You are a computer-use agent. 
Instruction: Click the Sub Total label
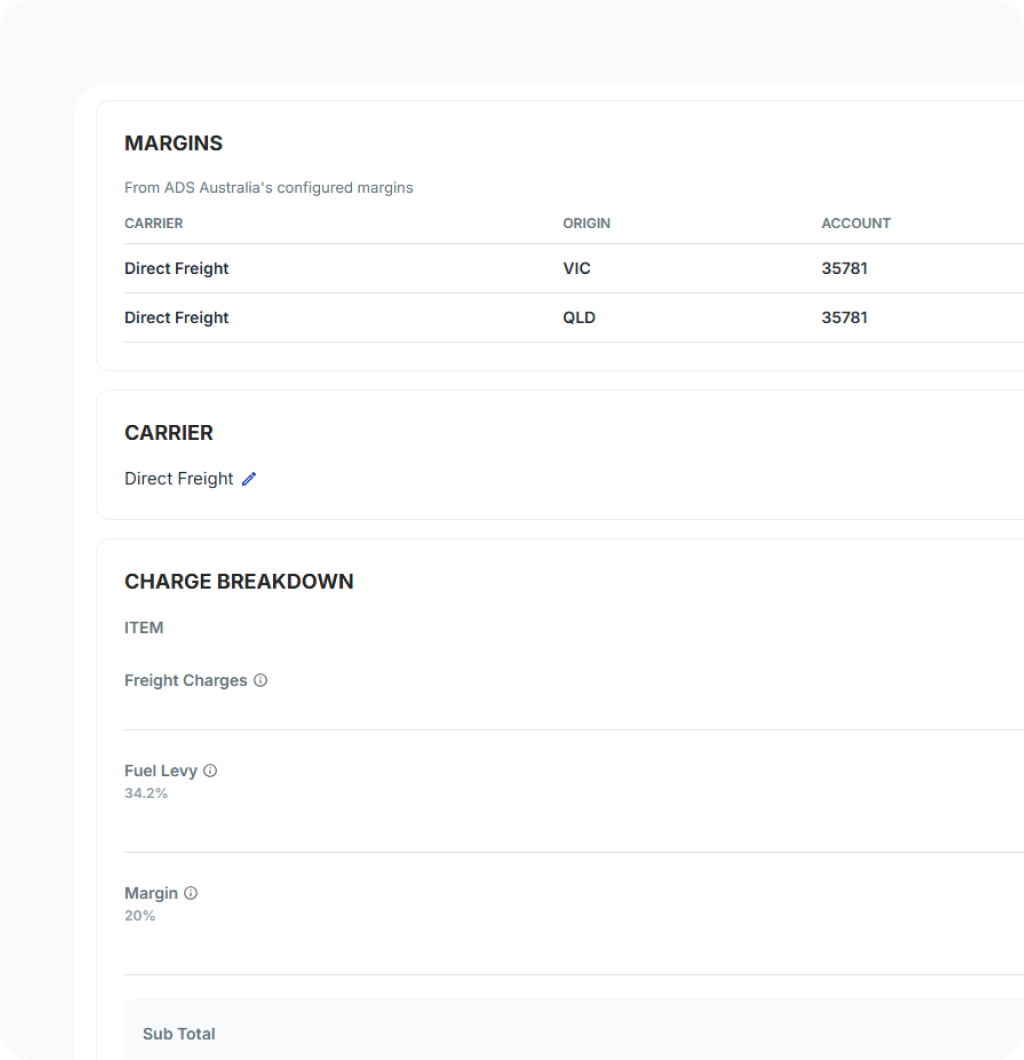point(179,1034)
